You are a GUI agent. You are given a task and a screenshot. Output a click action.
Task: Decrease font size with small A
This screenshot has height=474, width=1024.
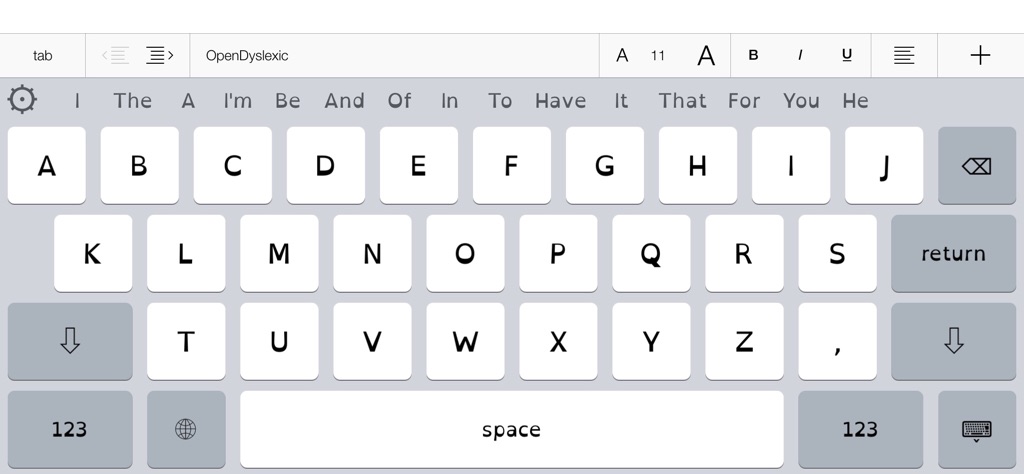[622, 55]
